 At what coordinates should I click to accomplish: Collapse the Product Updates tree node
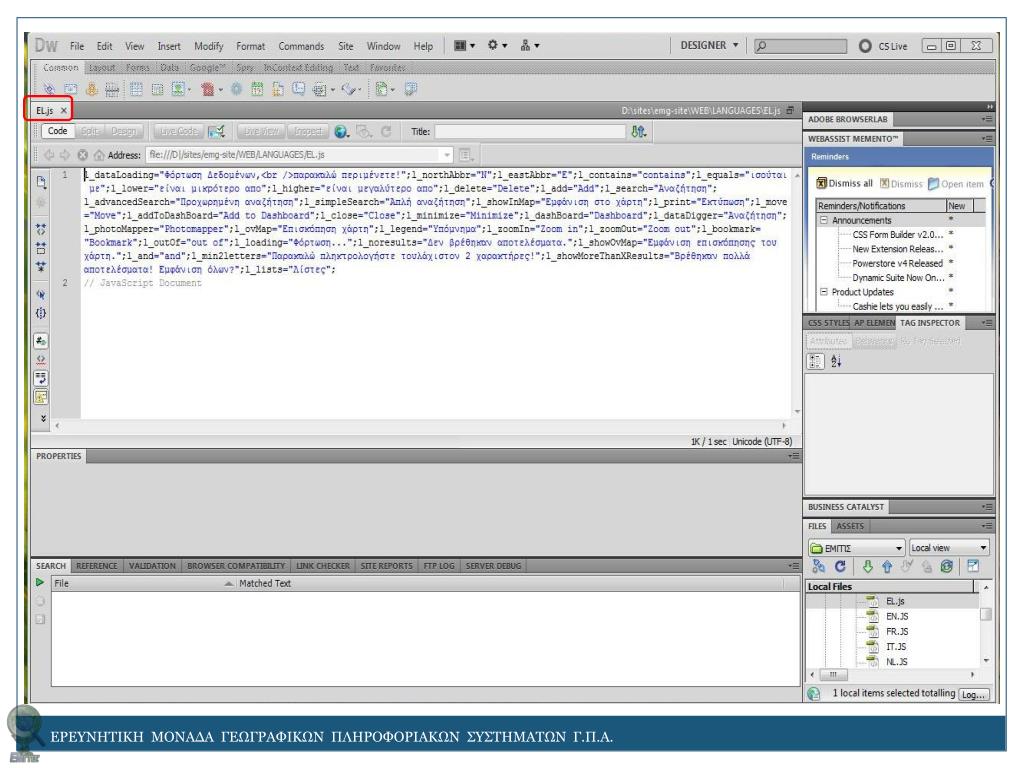click(824, 292)
